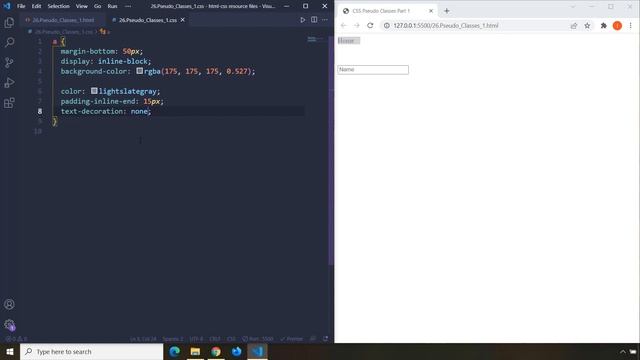Open the Explorer view in VS Code
The image size is (640, 360).
coord(9,22)
